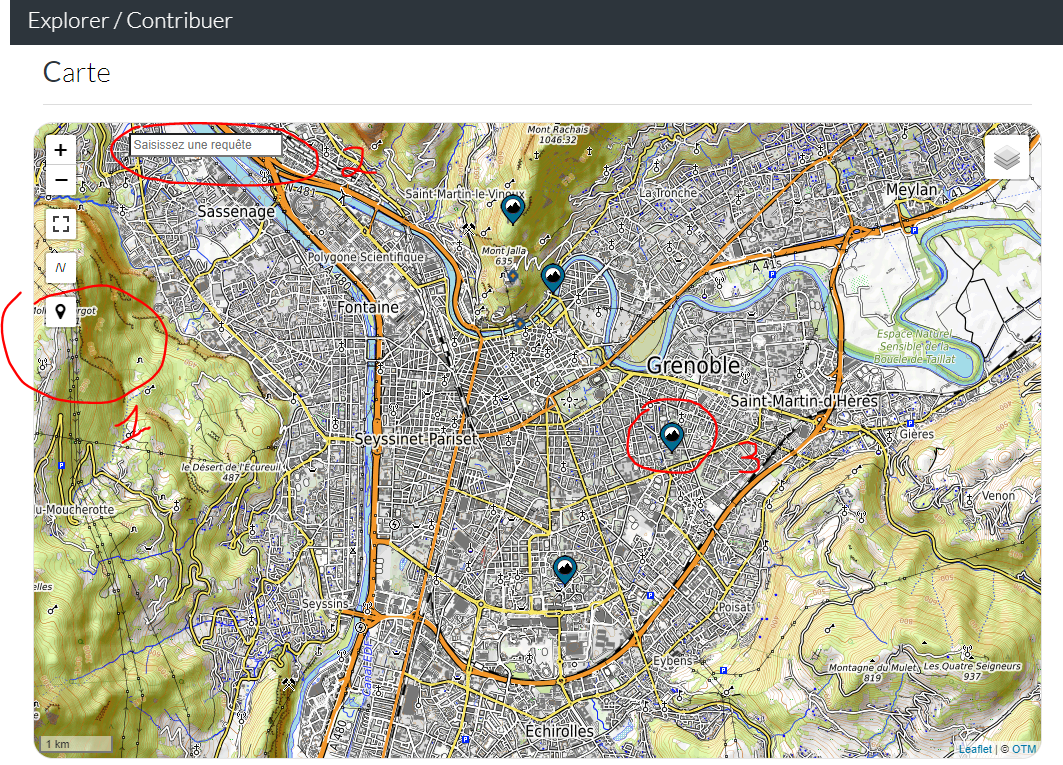The image size is (1063, 765).
Task: Zoom in with the plus button
Action: point(61,150)
